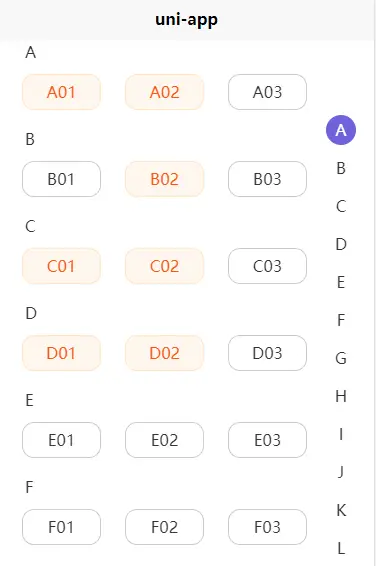376x566 pixels.
Task: Go to letter L in side index
Action: pos(341,548)
